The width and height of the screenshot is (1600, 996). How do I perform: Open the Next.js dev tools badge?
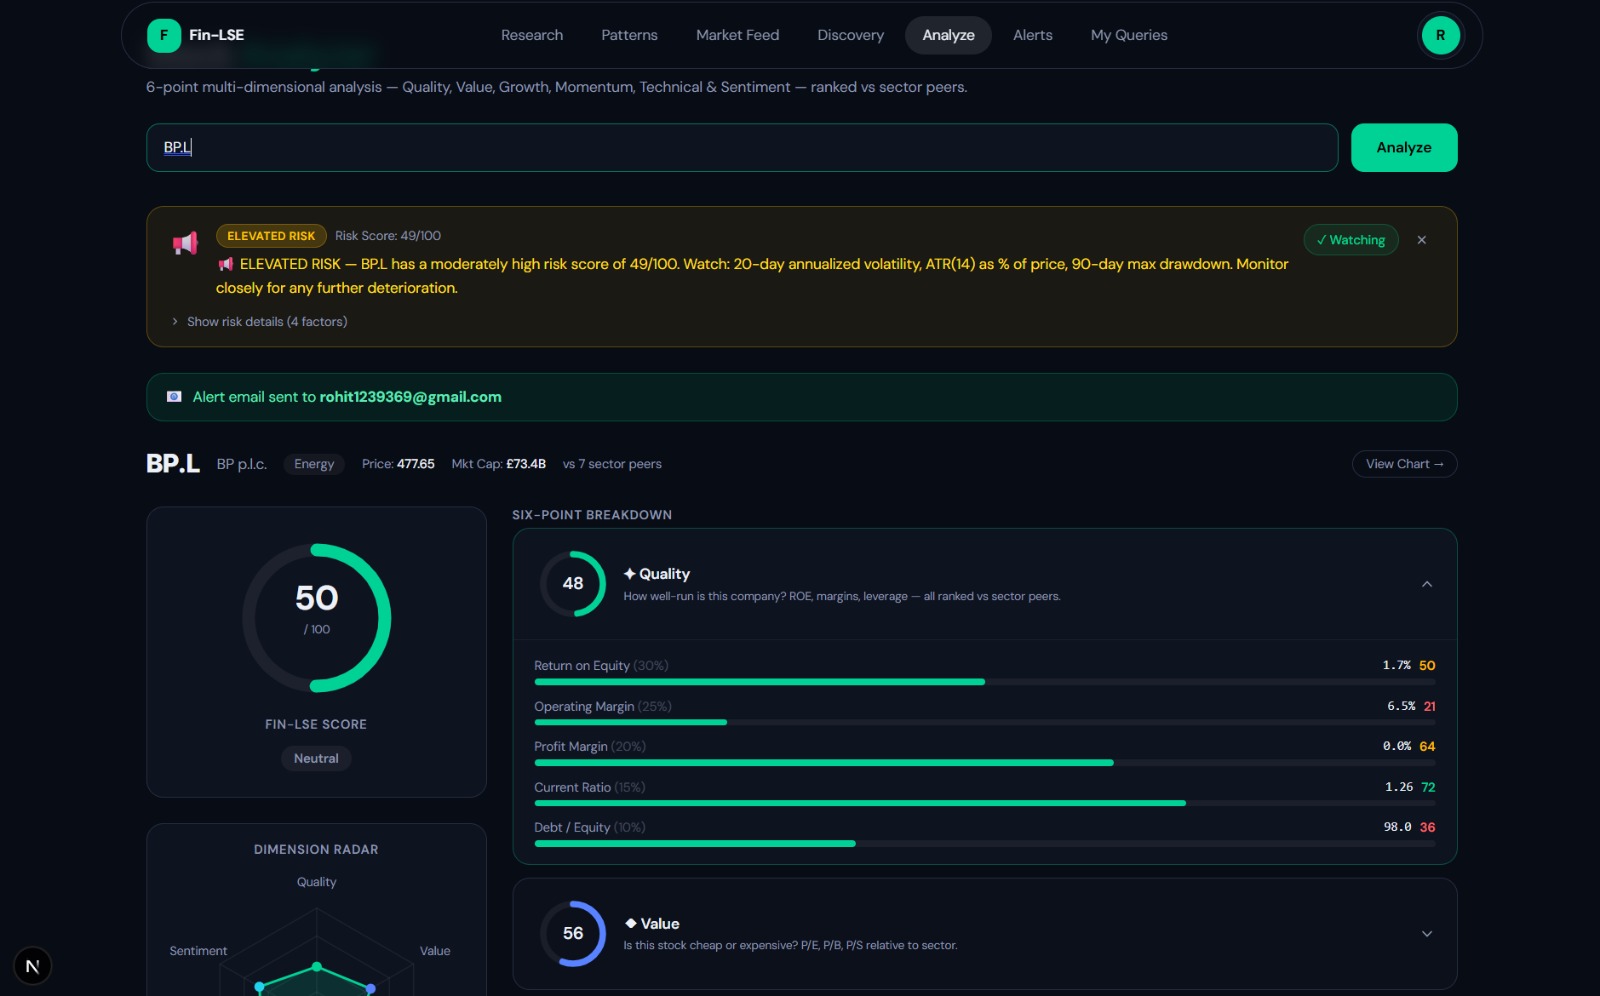[32, 966]
